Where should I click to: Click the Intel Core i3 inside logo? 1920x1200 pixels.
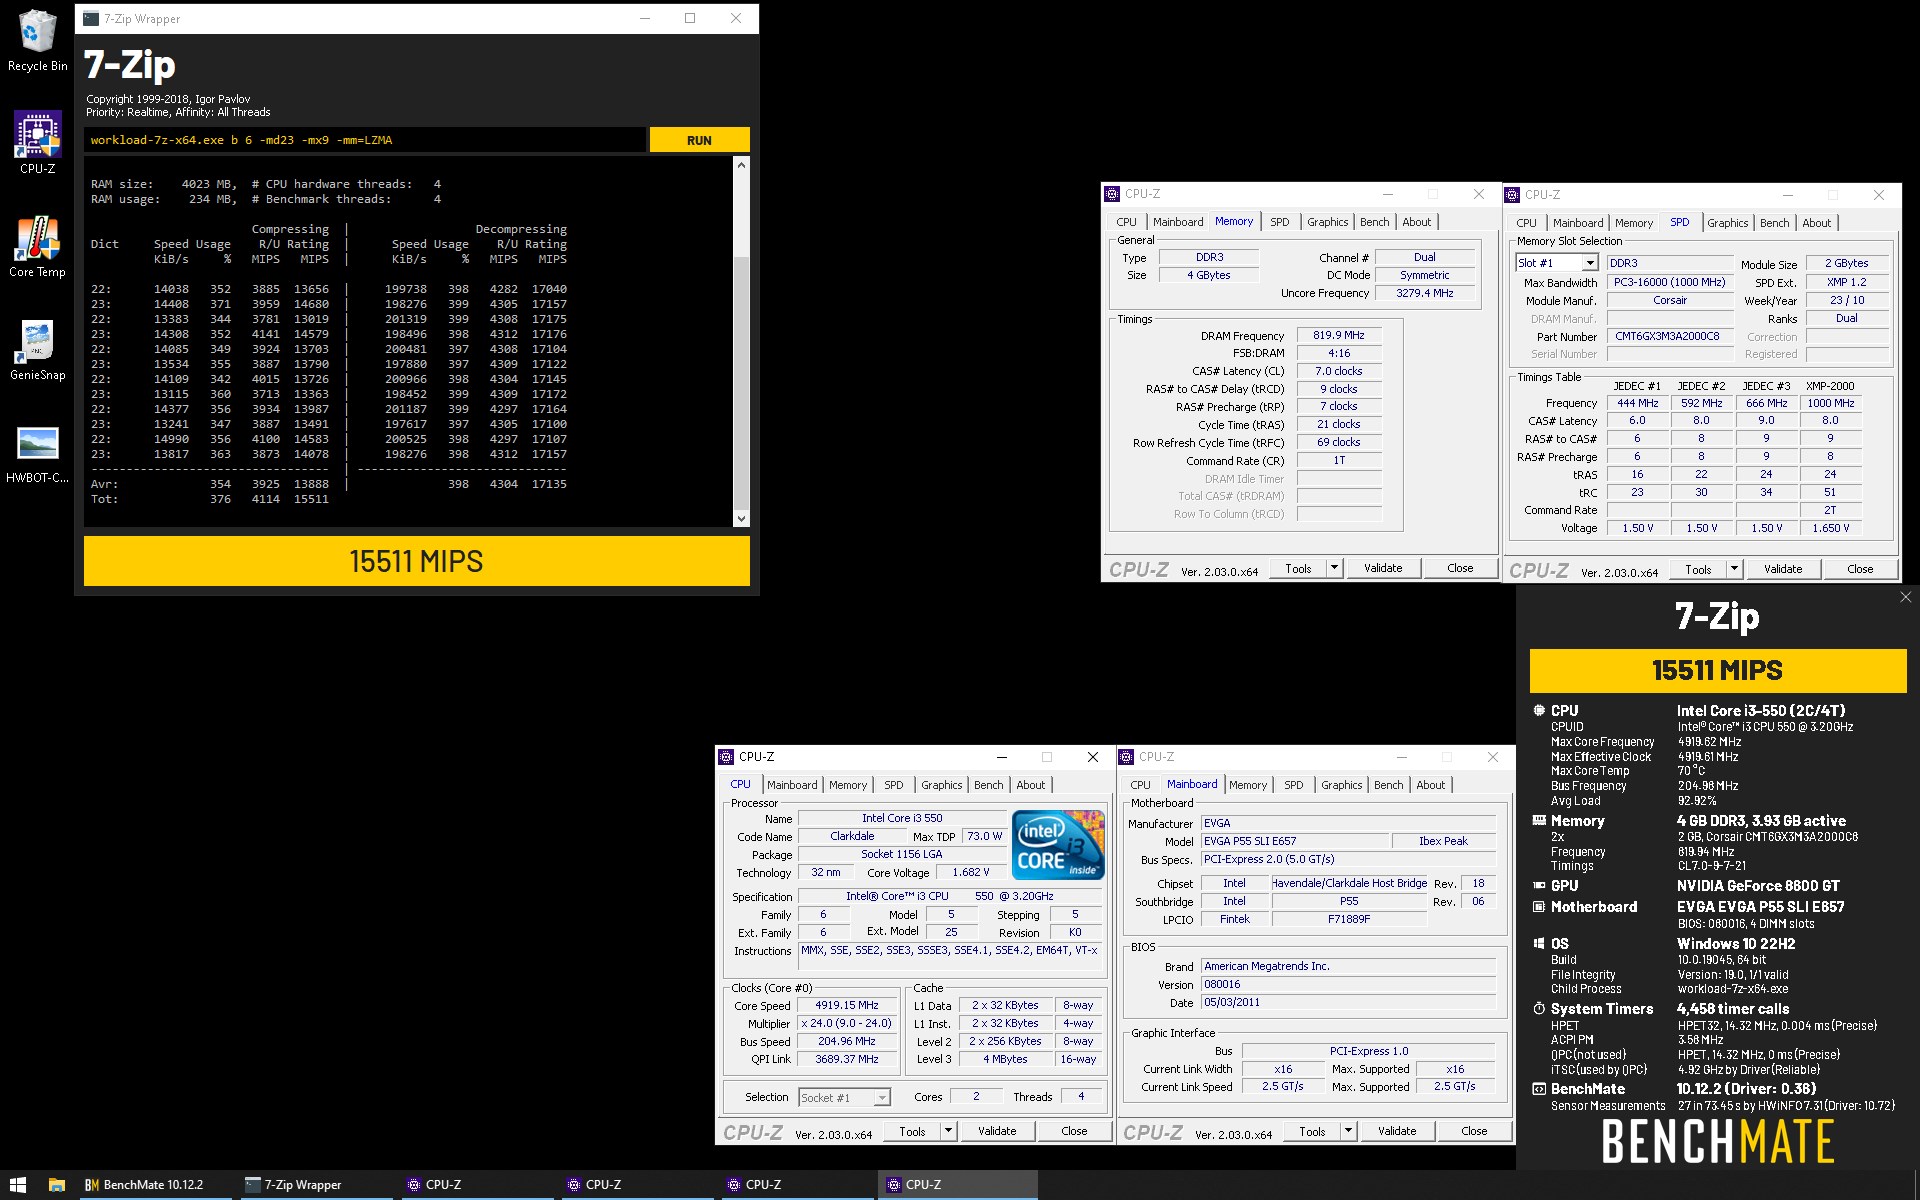click(1058, 845)
